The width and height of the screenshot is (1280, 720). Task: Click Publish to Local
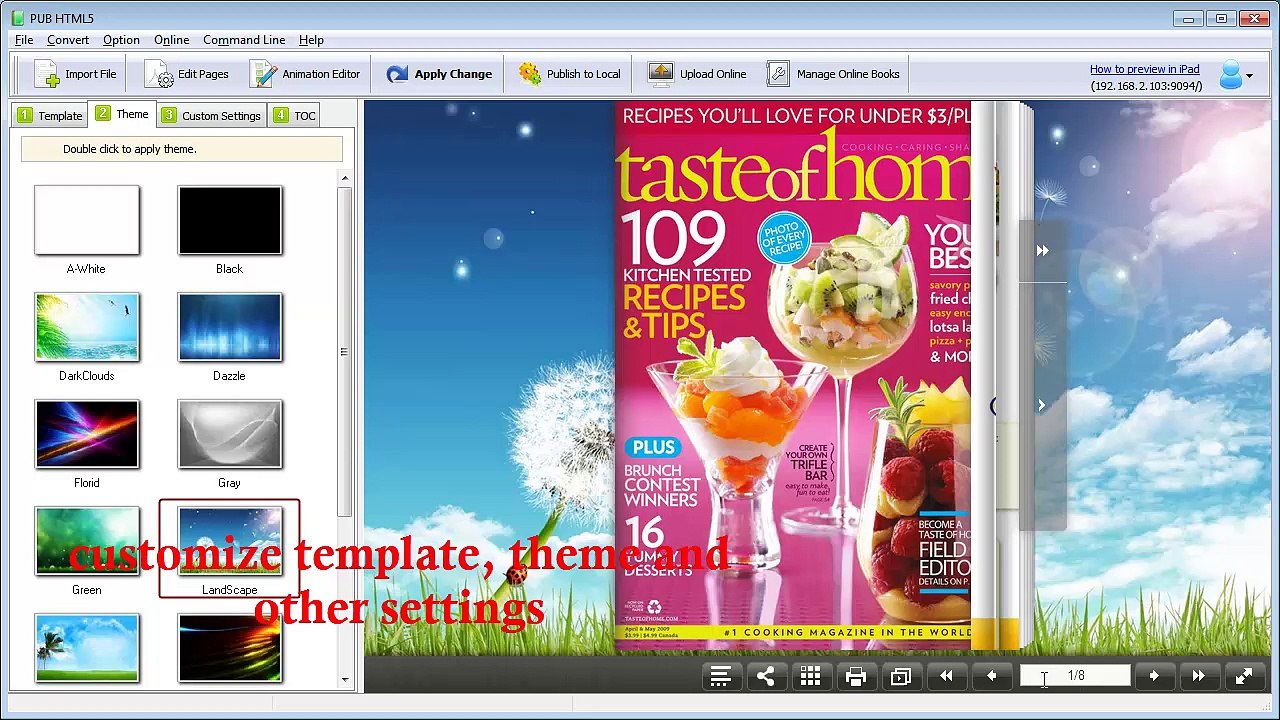click(569, 74)
